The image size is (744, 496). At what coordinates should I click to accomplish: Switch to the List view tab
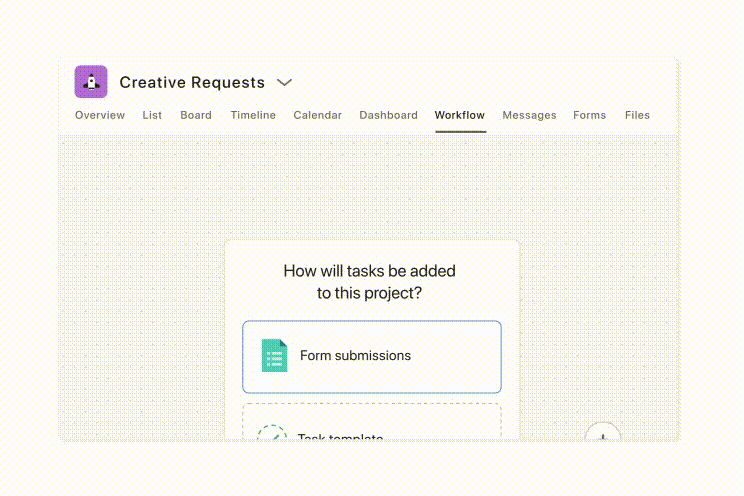click(152, 115)
